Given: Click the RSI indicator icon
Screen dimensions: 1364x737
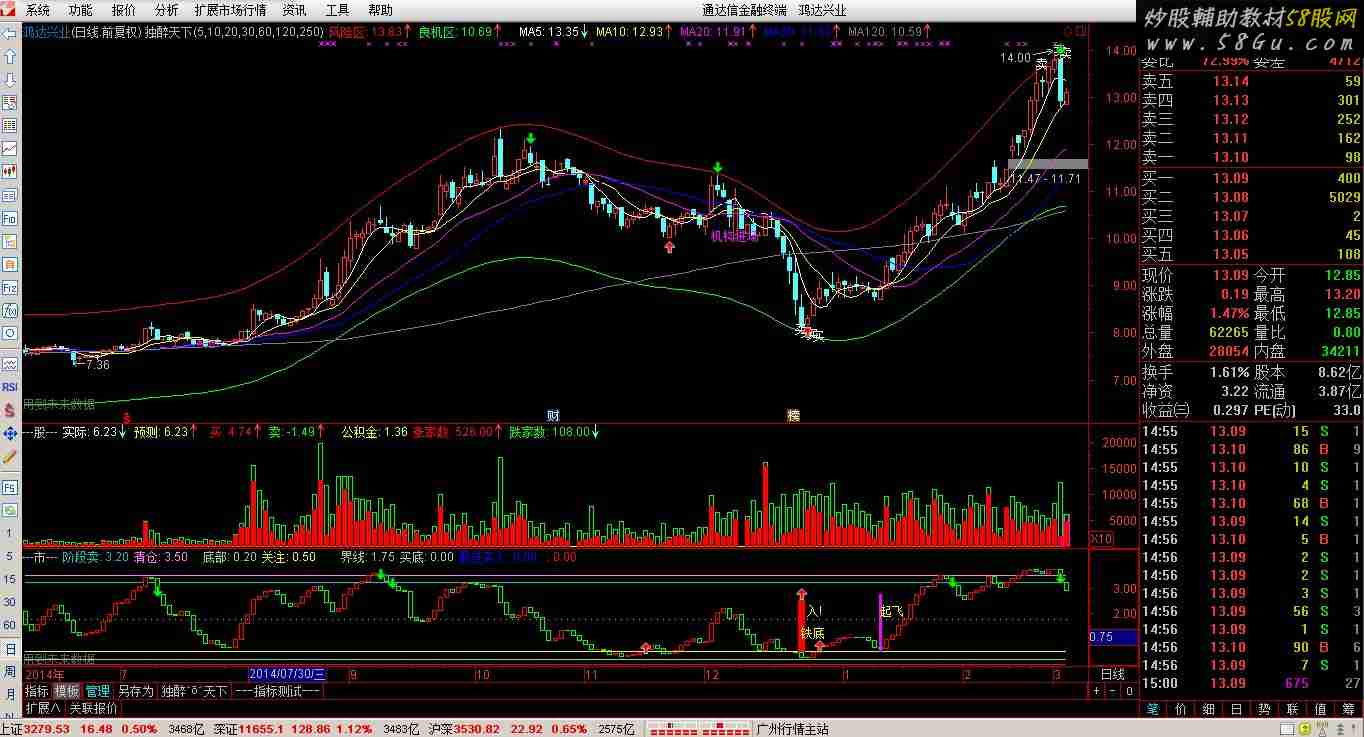Looking at the screenshot, I should [x=9, y=386].
